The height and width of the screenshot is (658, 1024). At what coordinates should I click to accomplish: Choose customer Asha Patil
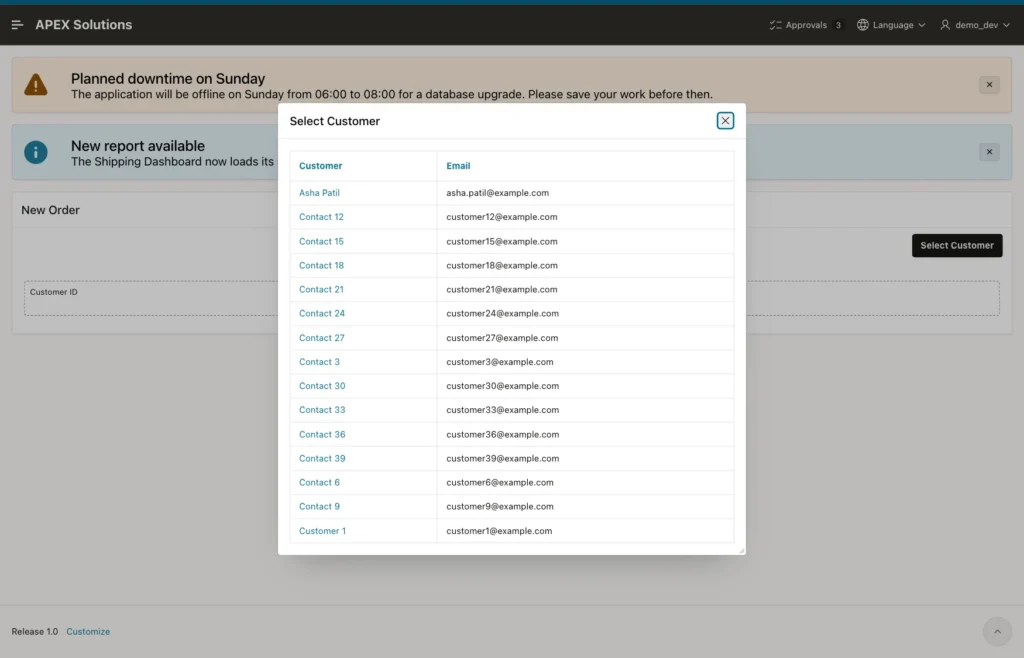[319, 193]
